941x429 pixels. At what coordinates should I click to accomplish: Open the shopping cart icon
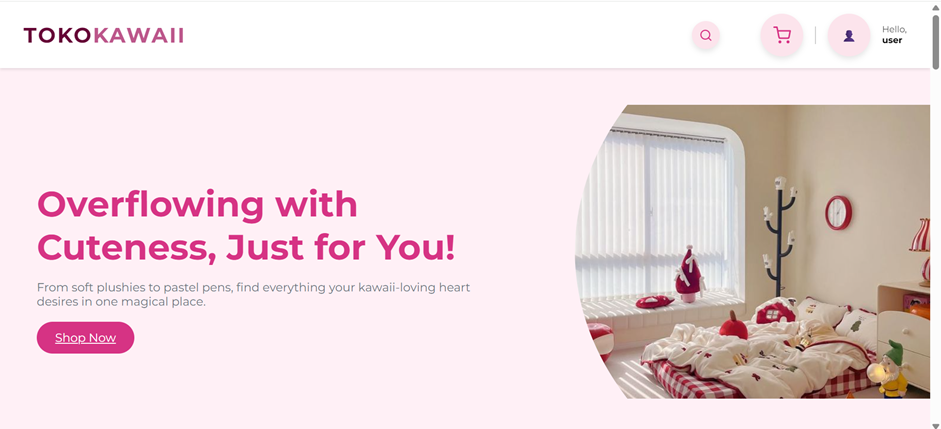tap(782, 35)
